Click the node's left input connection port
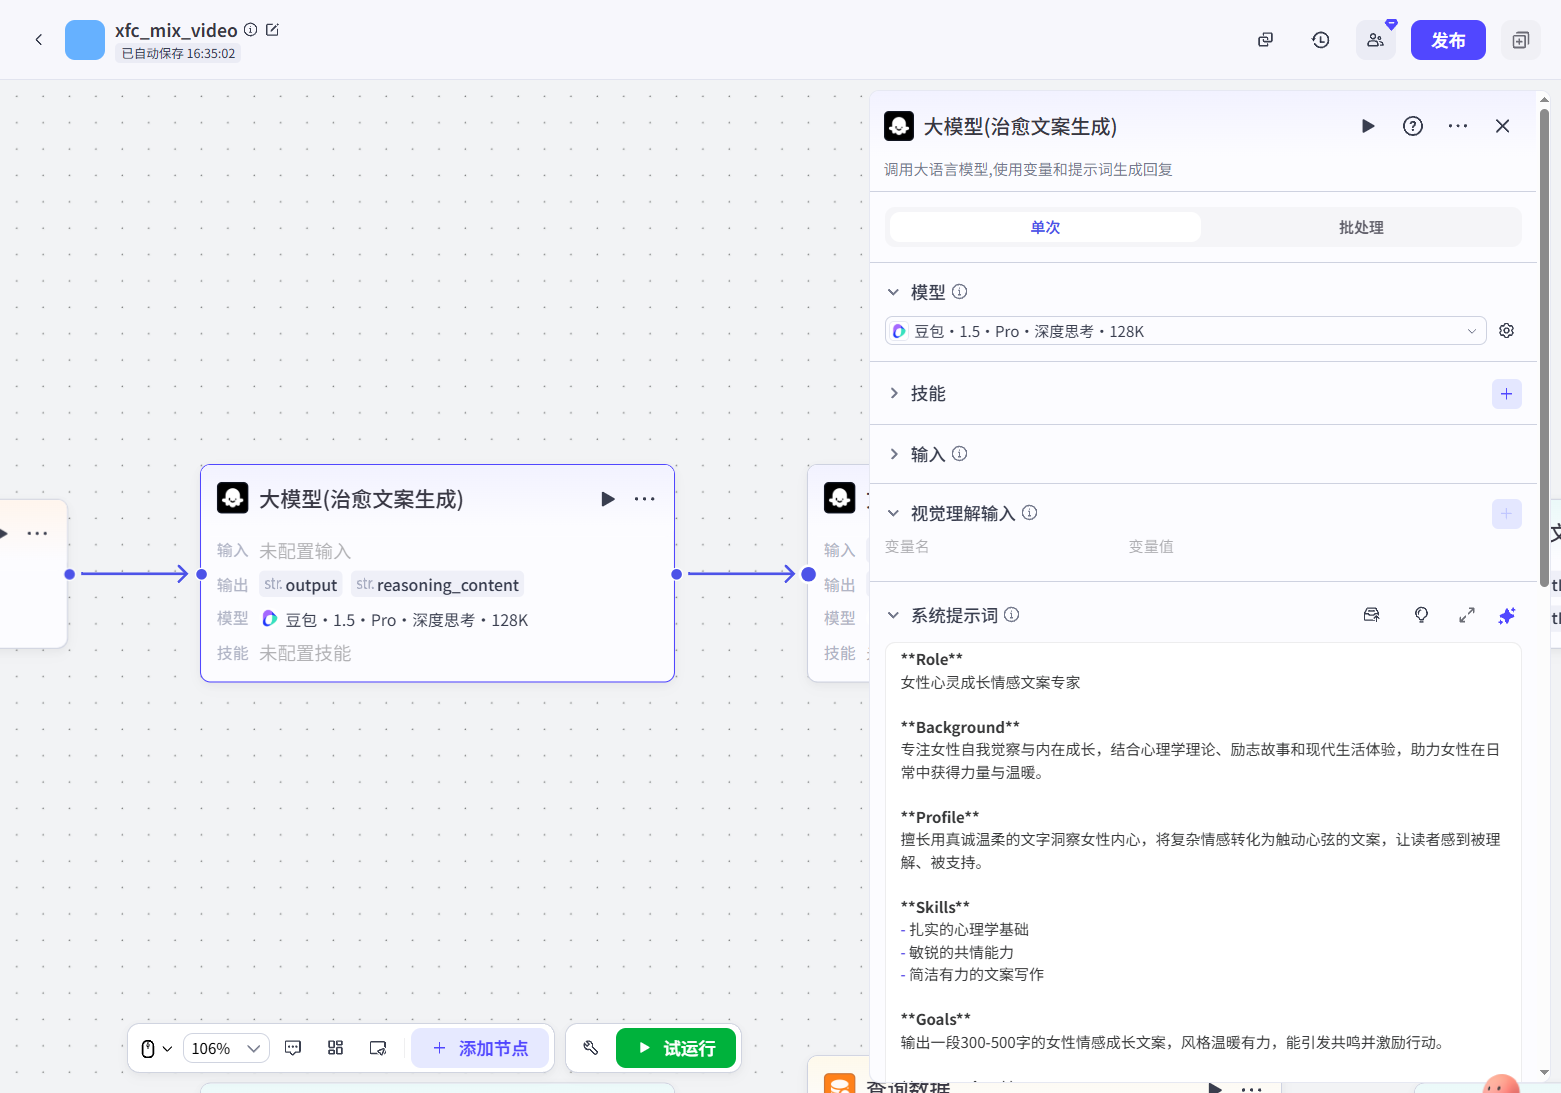This screenshot has height=1093, width=1561. click(x=201, y=574)
